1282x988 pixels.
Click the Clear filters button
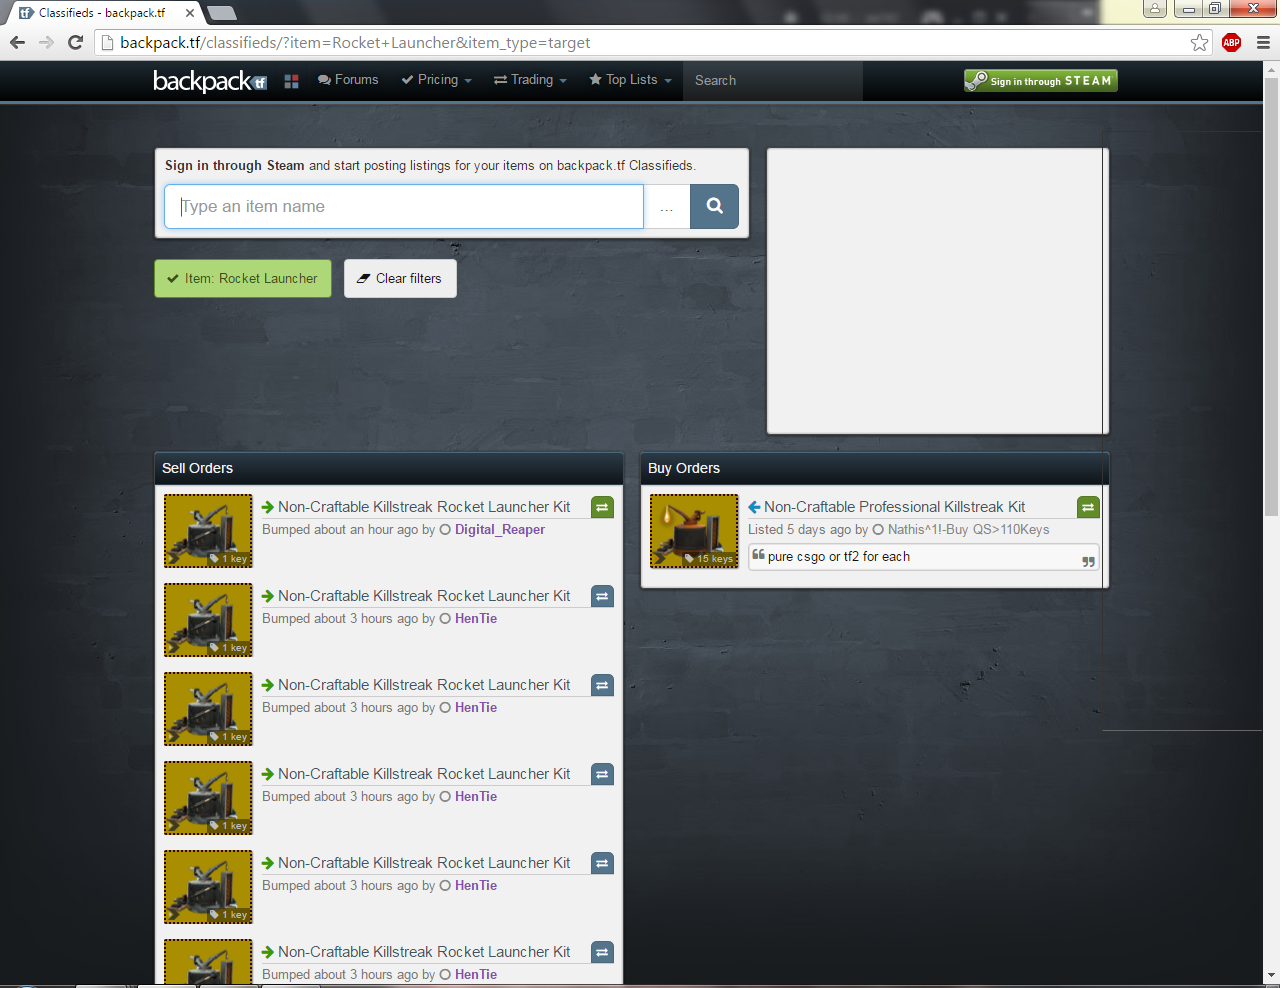click(400, 279)
